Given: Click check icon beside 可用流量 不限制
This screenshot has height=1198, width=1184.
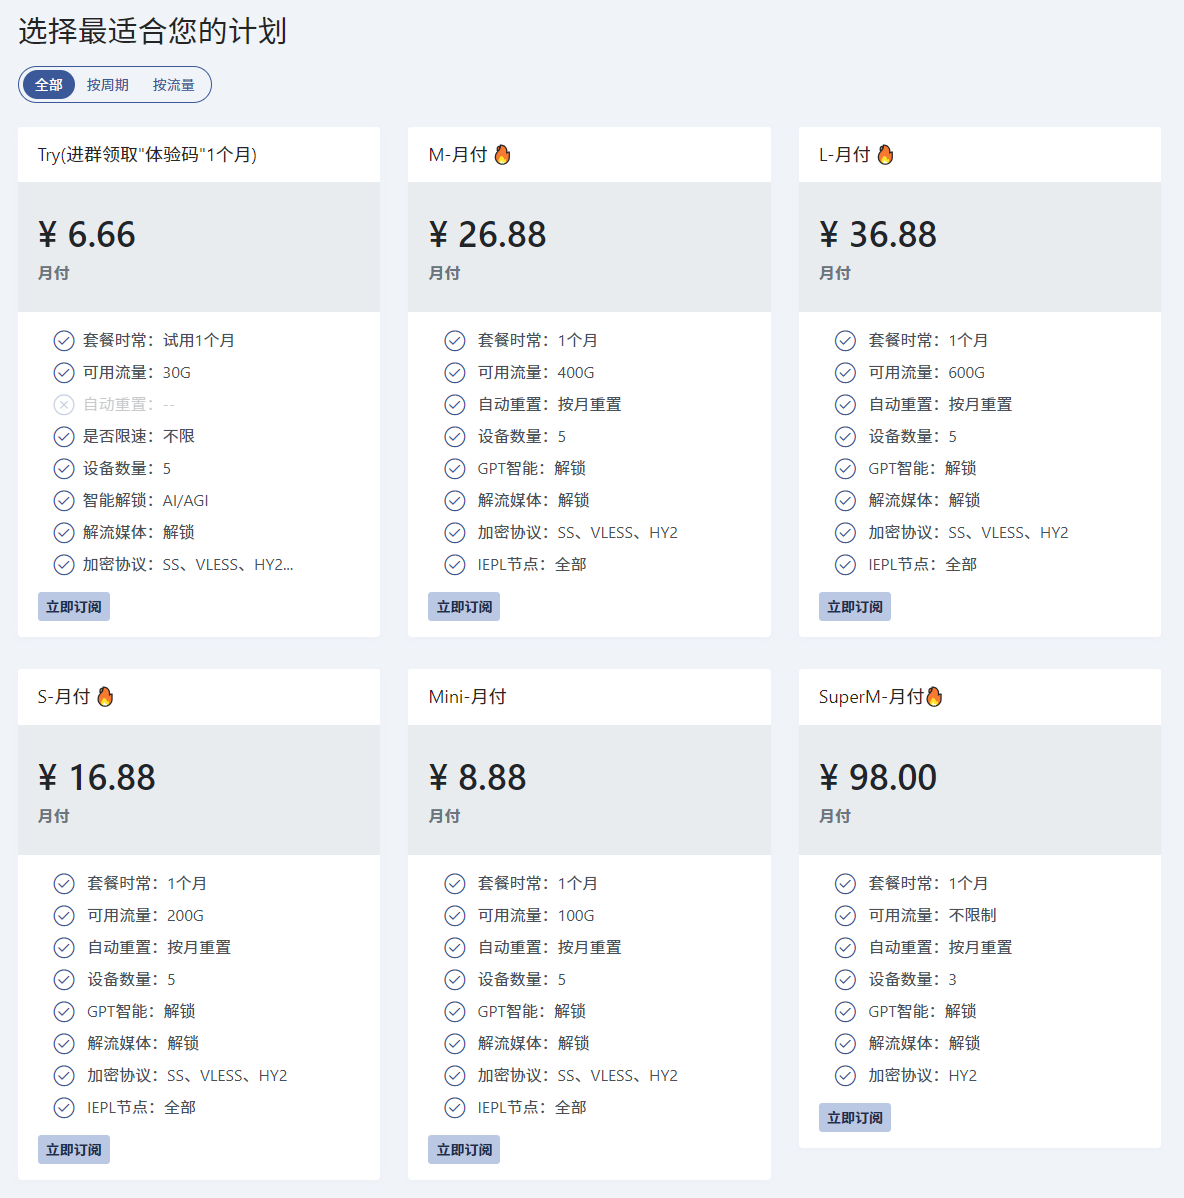Looking at the screenshot, I should [845, 915].
